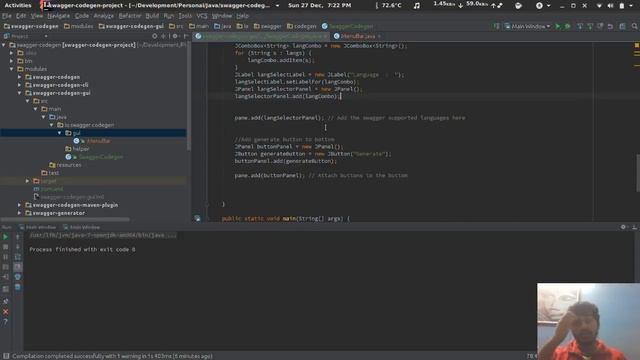Image resolution: width=640 pixels, height=360 pixels.
Task: Collapse the swagger-codegen-gui module node
Action: coord(20,93)
